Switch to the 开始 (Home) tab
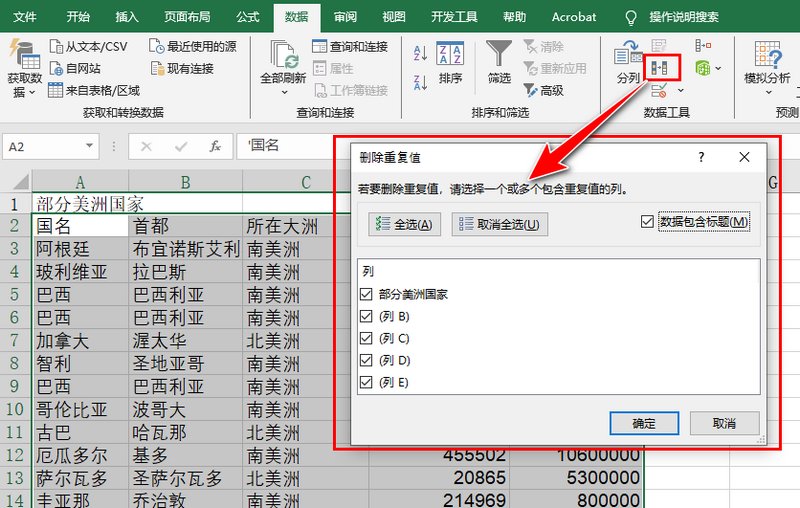Screen dimensions: 800x508 coord(78,17)
